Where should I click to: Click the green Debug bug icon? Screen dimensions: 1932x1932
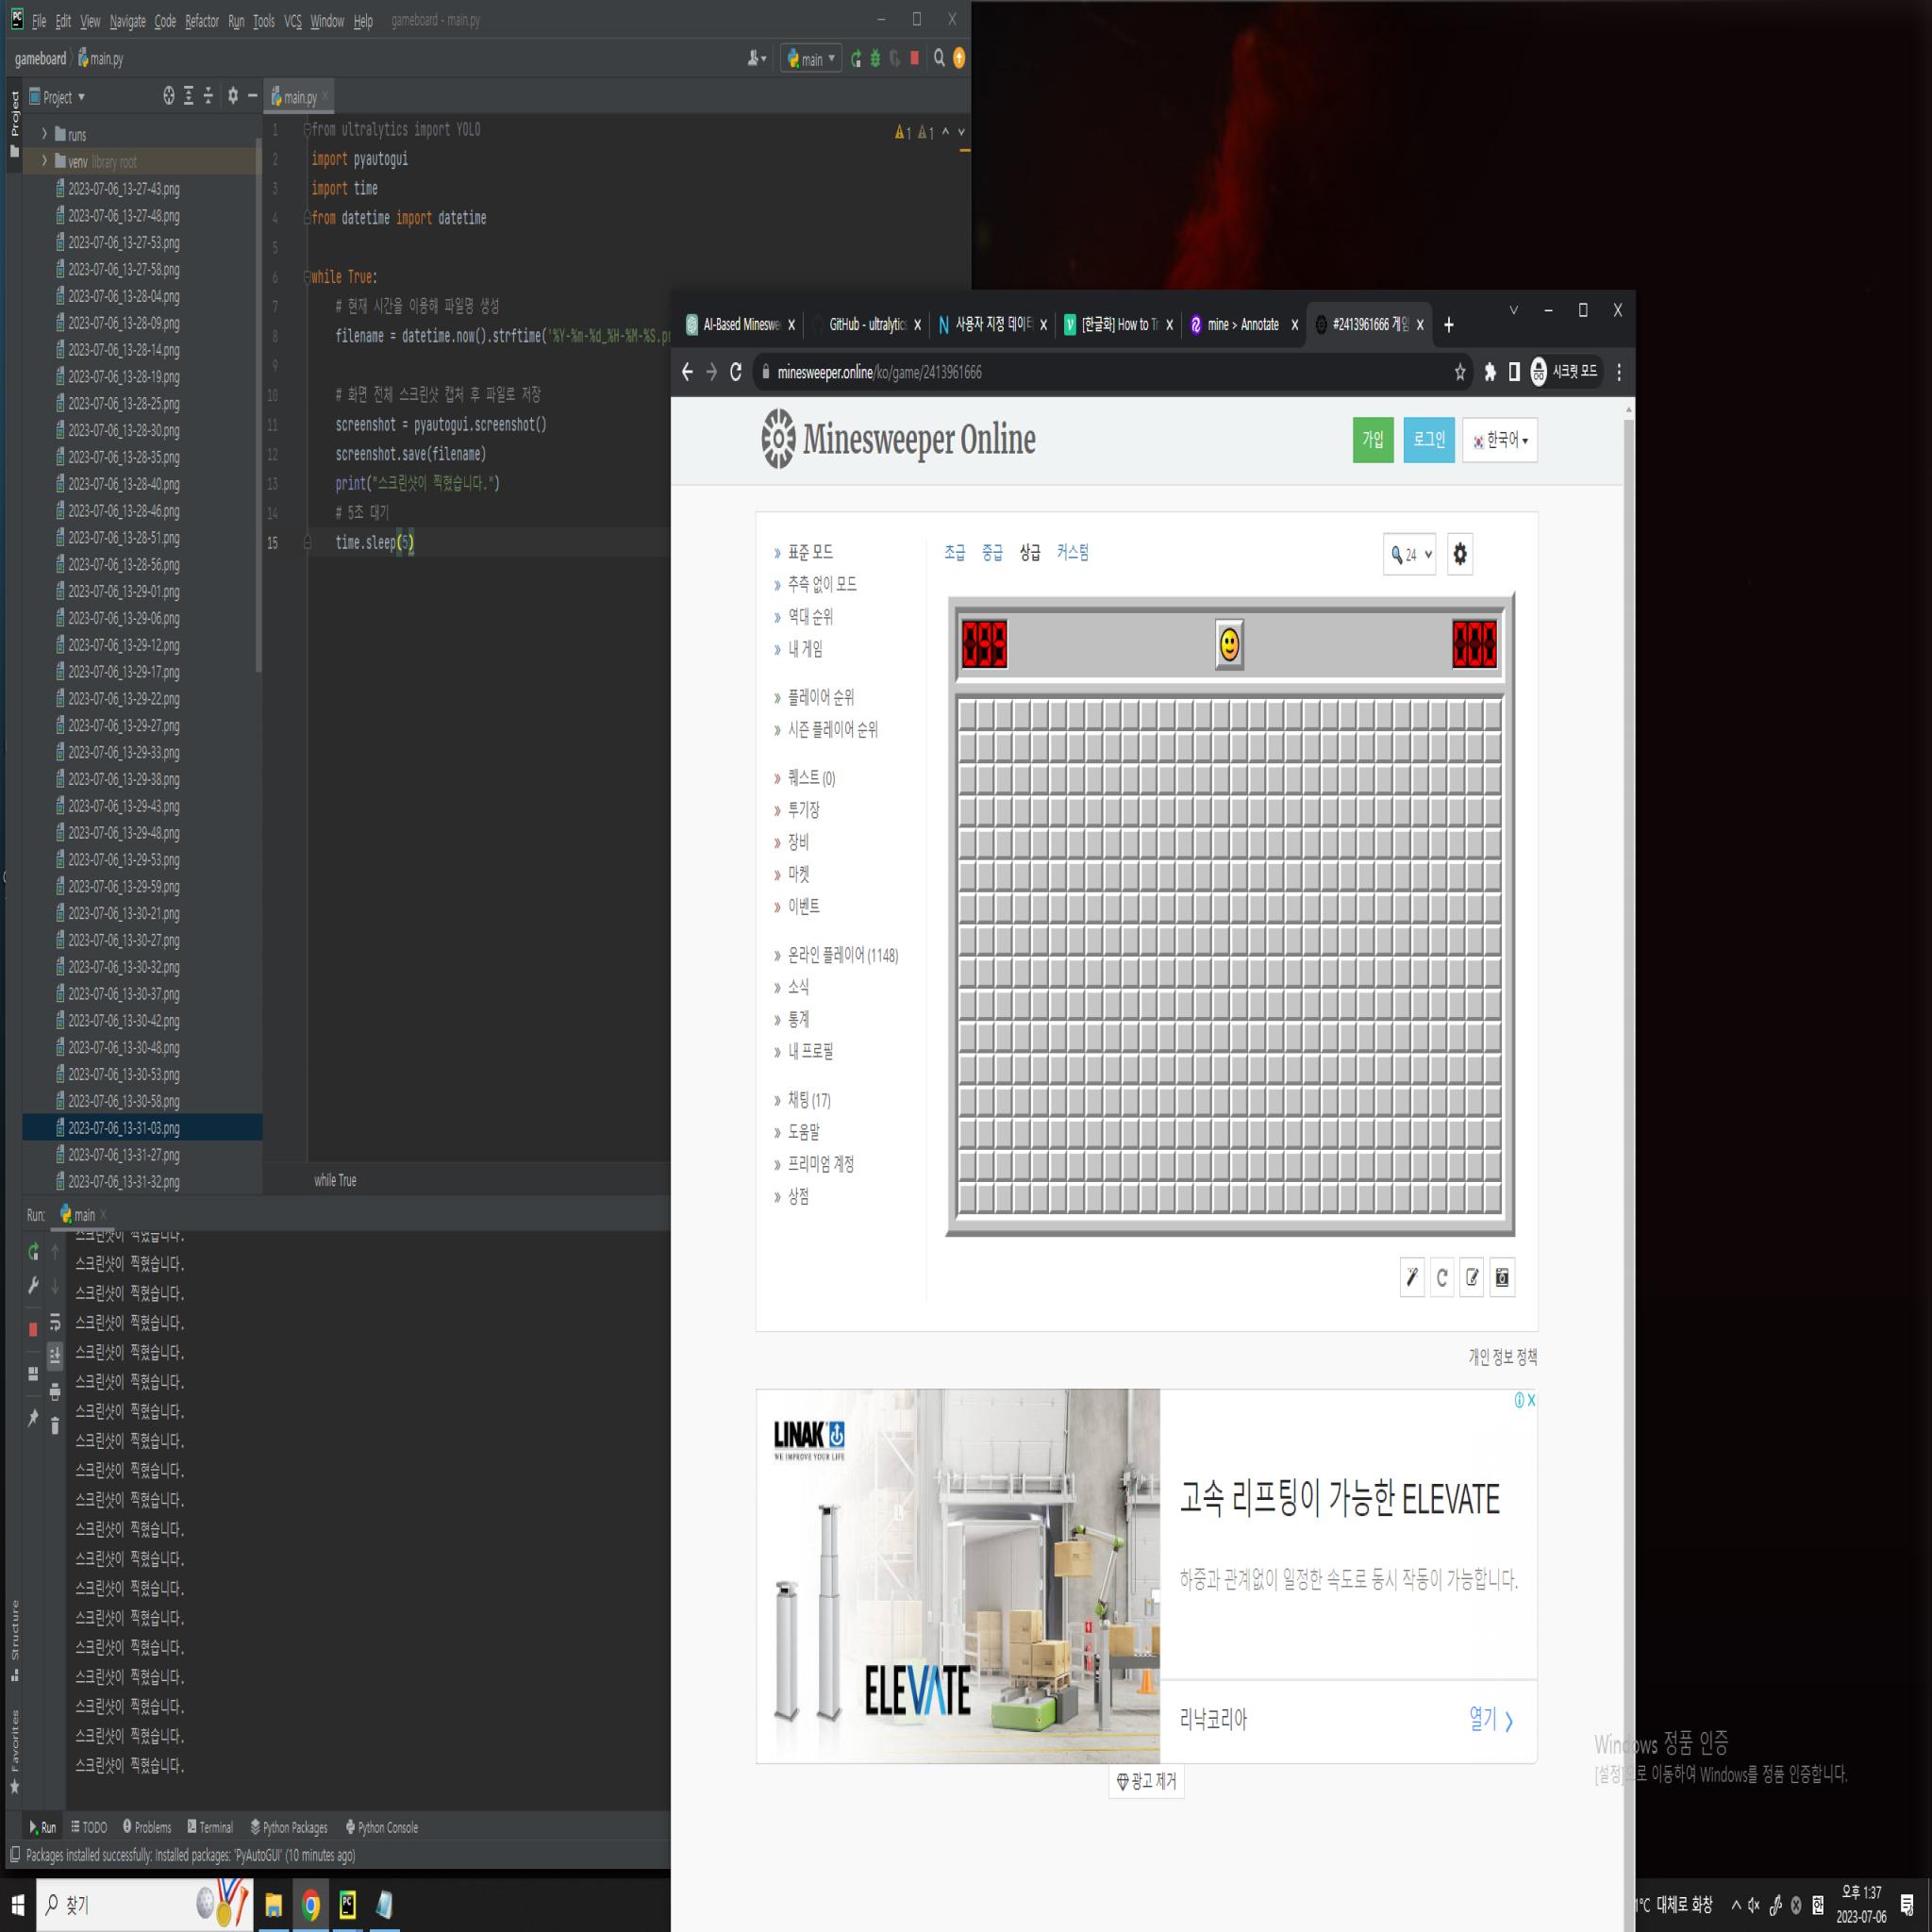tap(875, 59)
